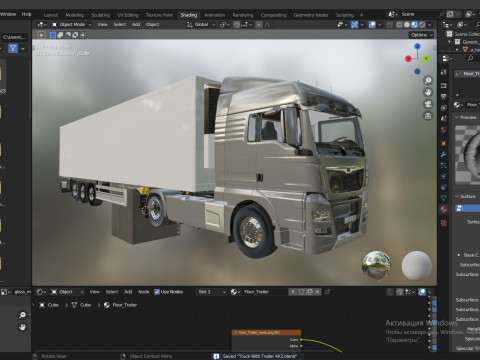Open the World properties tab
The height and width of the screenshot is (360, 480).
point(443,130)
